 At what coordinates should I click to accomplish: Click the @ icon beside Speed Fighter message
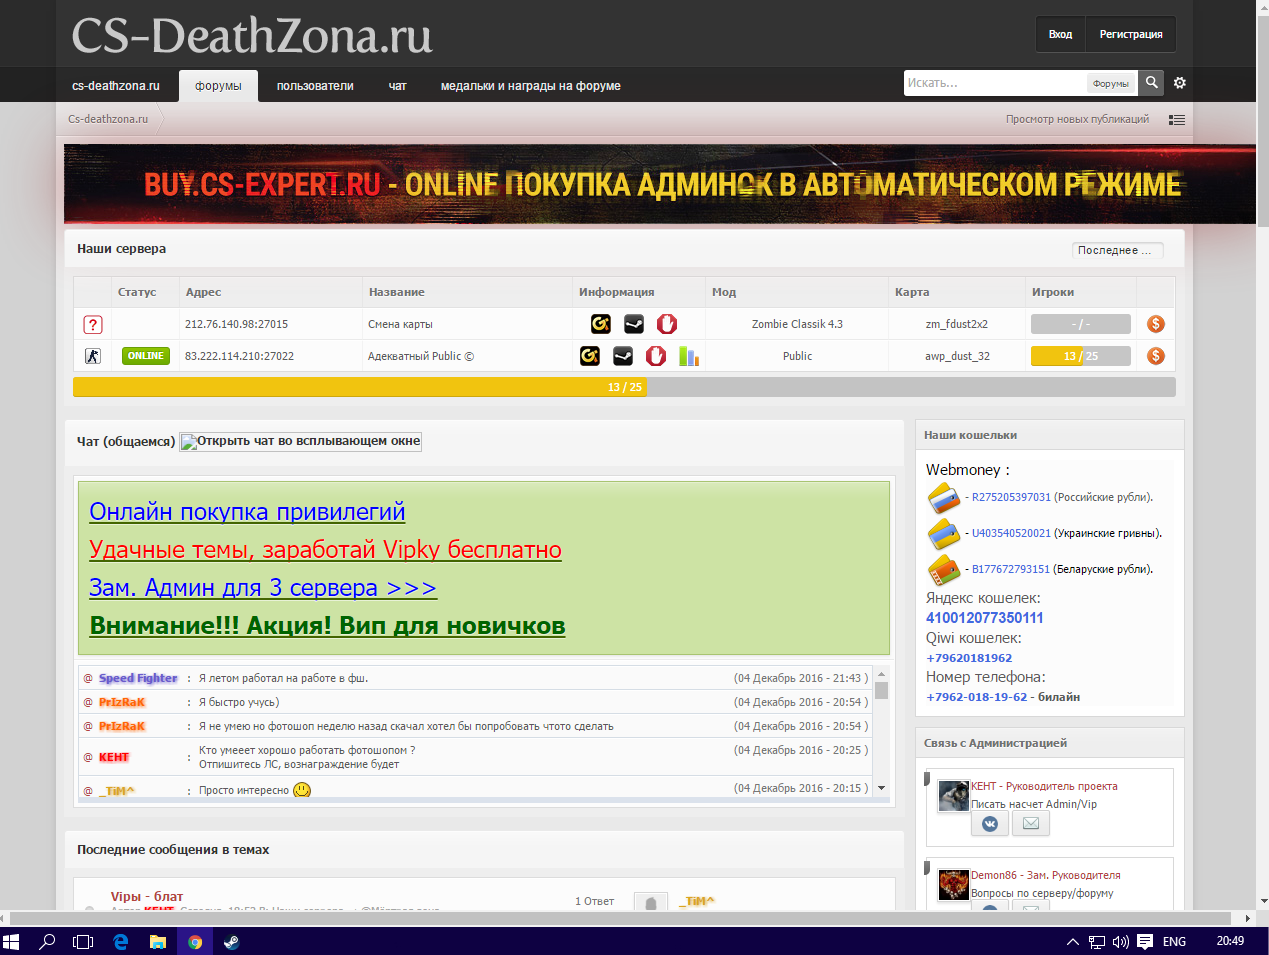point(88,678)
